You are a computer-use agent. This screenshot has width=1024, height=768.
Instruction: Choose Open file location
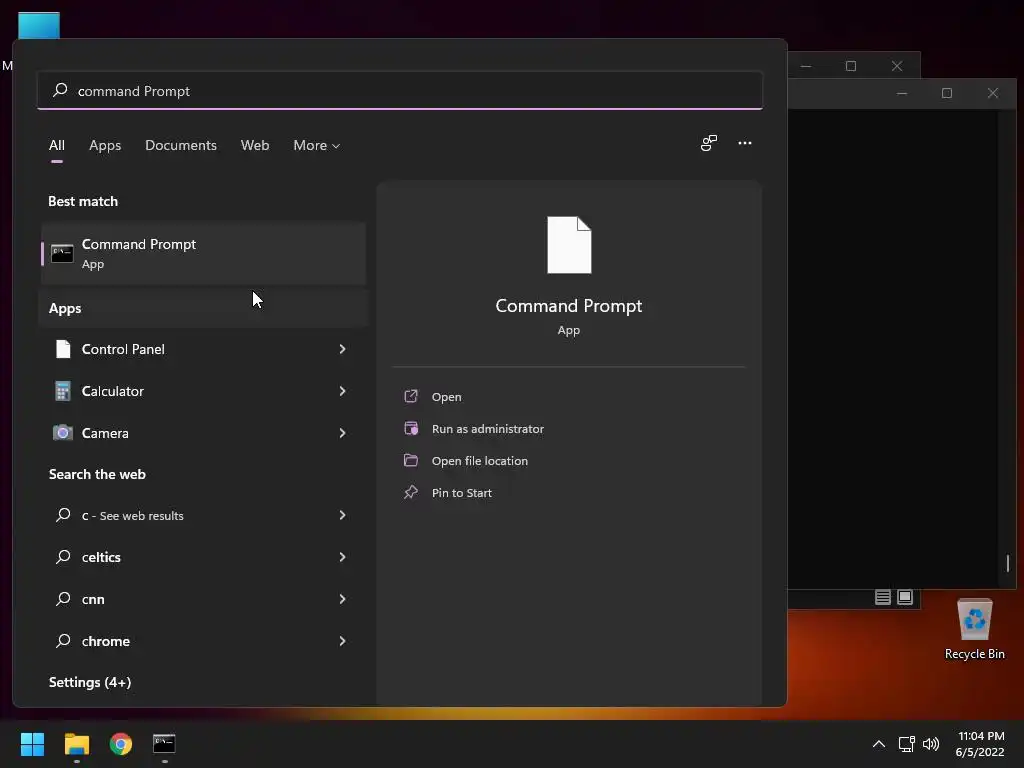480,461
